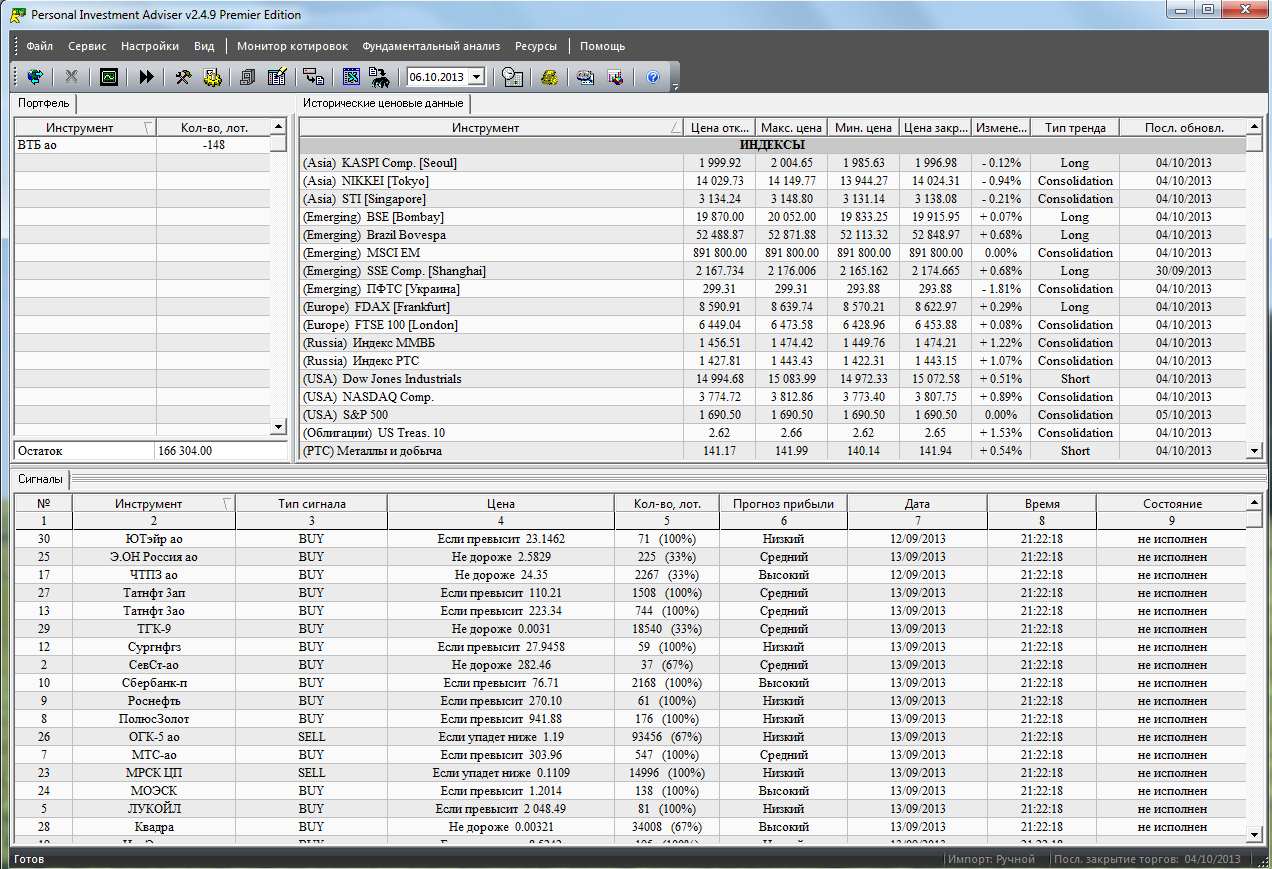
Task: Click the Тип тренда column header
Action: pos(1075,127)
